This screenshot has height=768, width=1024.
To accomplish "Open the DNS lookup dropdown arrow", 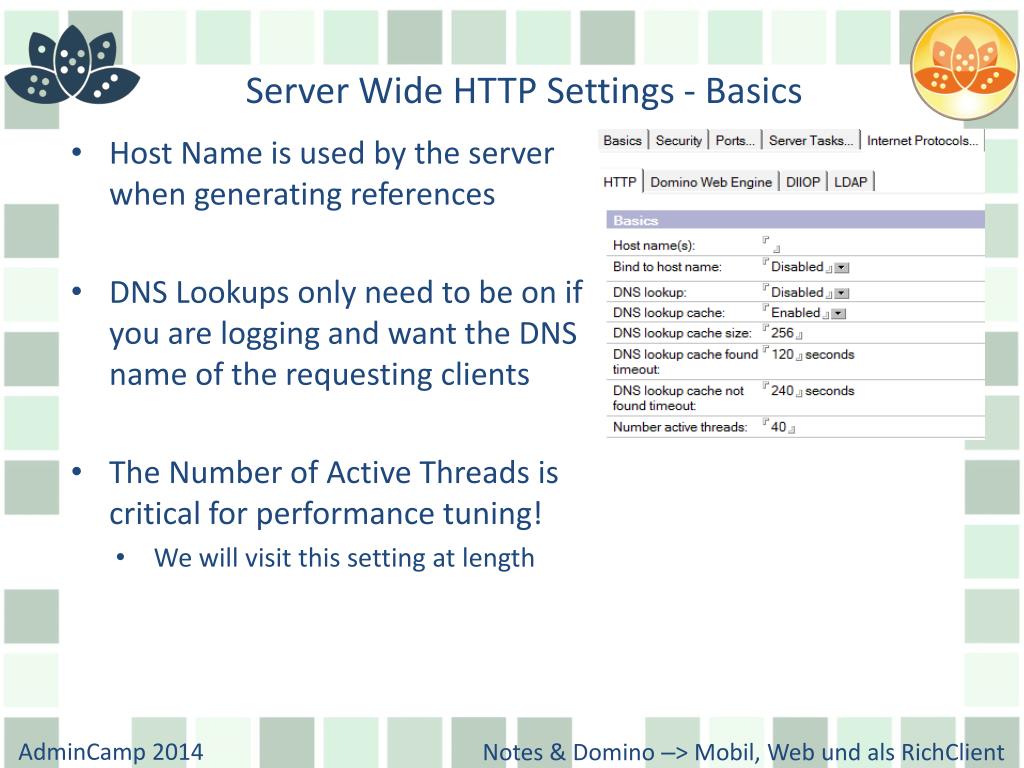I will pyautogui.click(x=842, y=293).
